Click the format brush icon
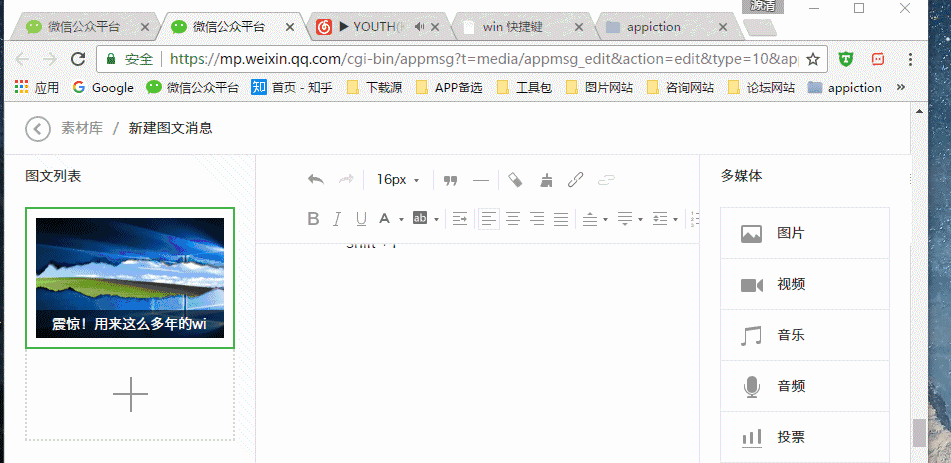 pyautogui.click(x=545, y=180)
